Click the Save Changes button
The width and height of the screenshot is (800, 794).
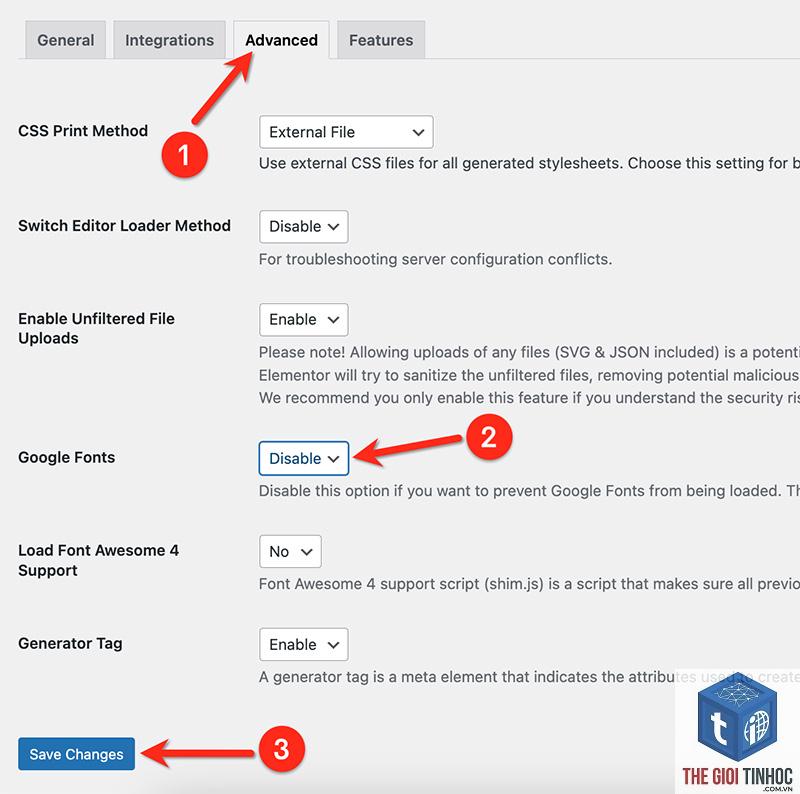click(x=77, y=754)
